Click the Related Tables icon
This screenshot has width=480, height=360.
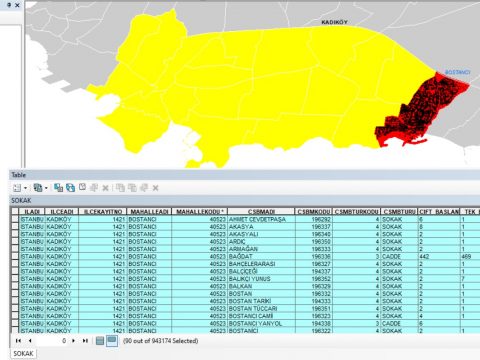pyautogui.click(x=38, y=188)
